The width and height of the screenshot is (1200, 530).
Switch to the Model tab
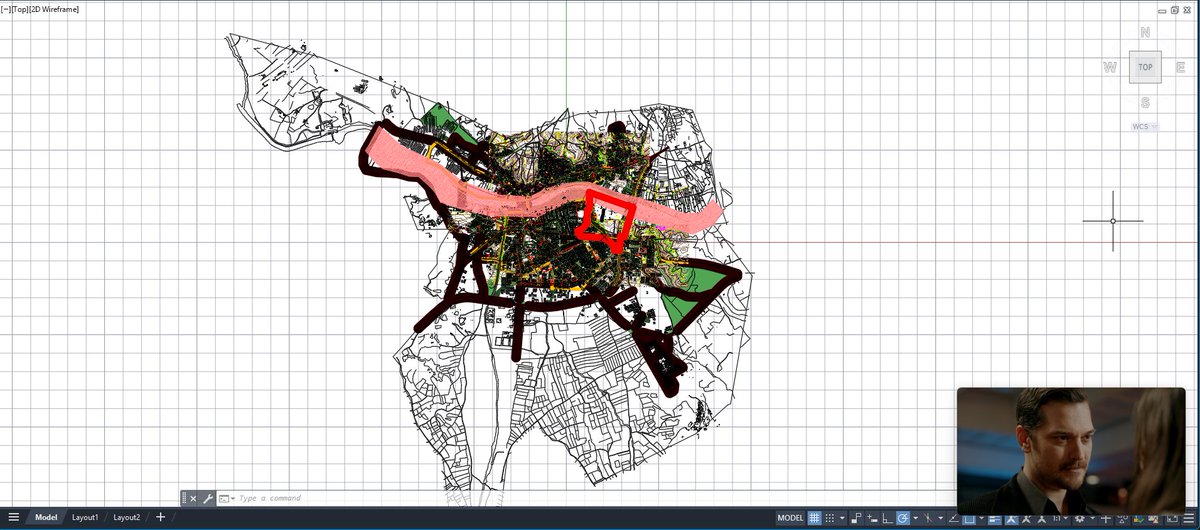pyautogui.click(x=46, y=517)
